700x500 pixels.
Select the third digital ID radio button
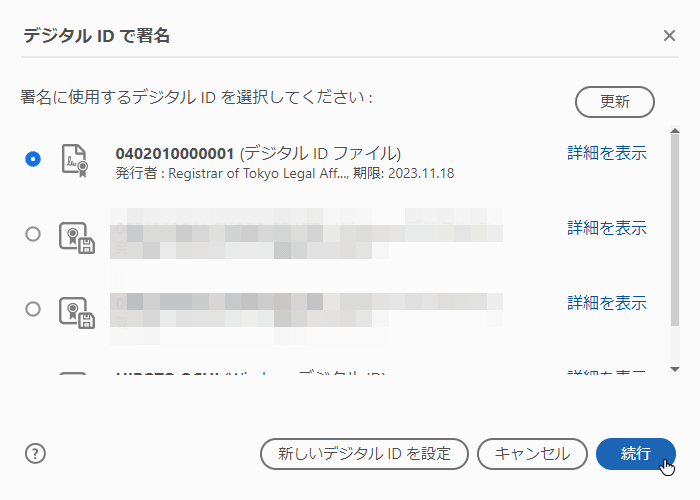[33, 309]
